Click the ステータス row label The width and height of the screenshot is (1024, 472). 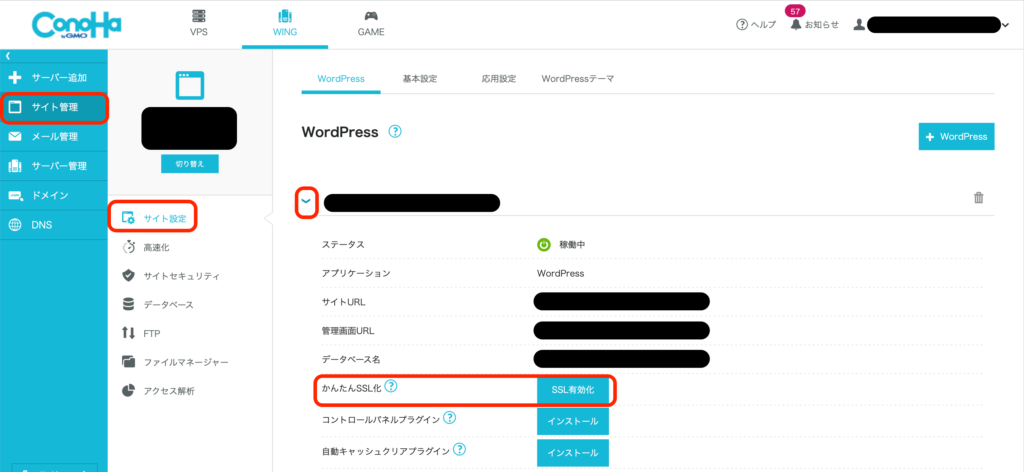pyautogui.click(x=343, y=245)
